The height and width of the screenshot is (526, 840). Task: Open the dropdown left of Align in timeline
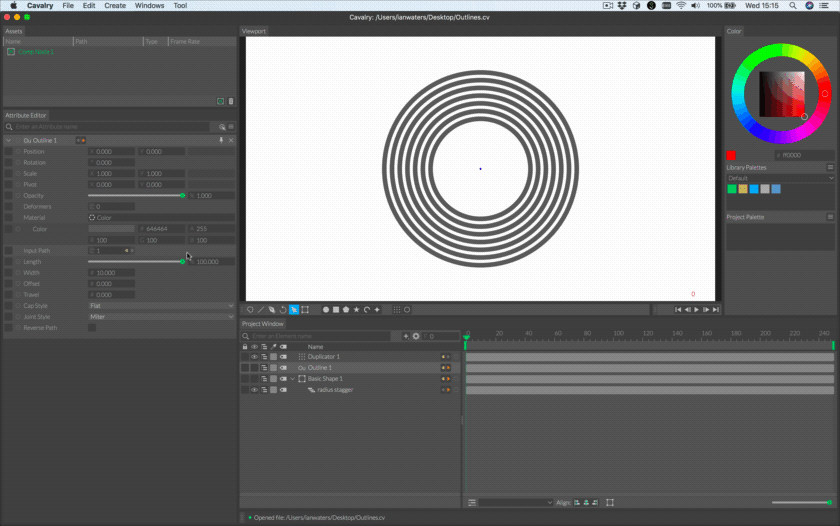pyautogui.click(x=515, y=502)
